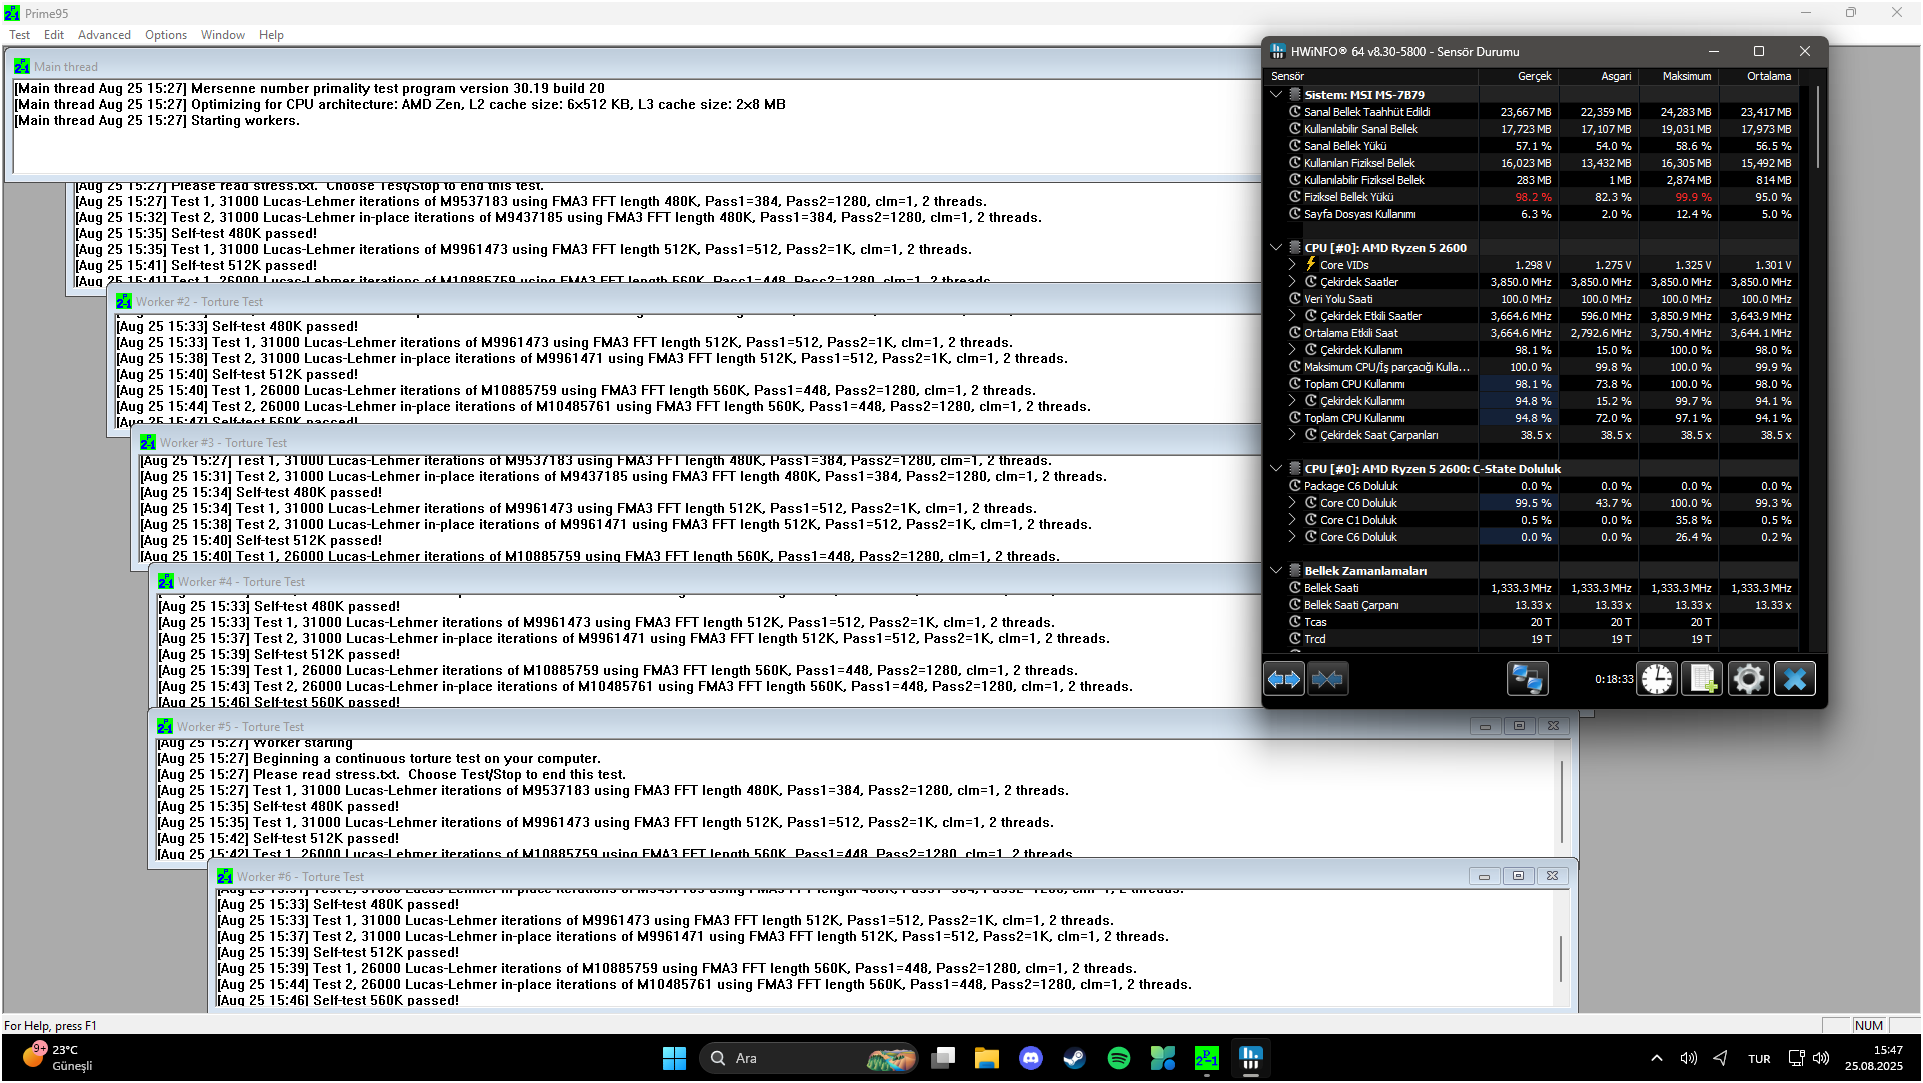Viewport: 1923px width, 1083px height.
Task: Open the green clover app on taskbar
Action: coord(1163,1058)
